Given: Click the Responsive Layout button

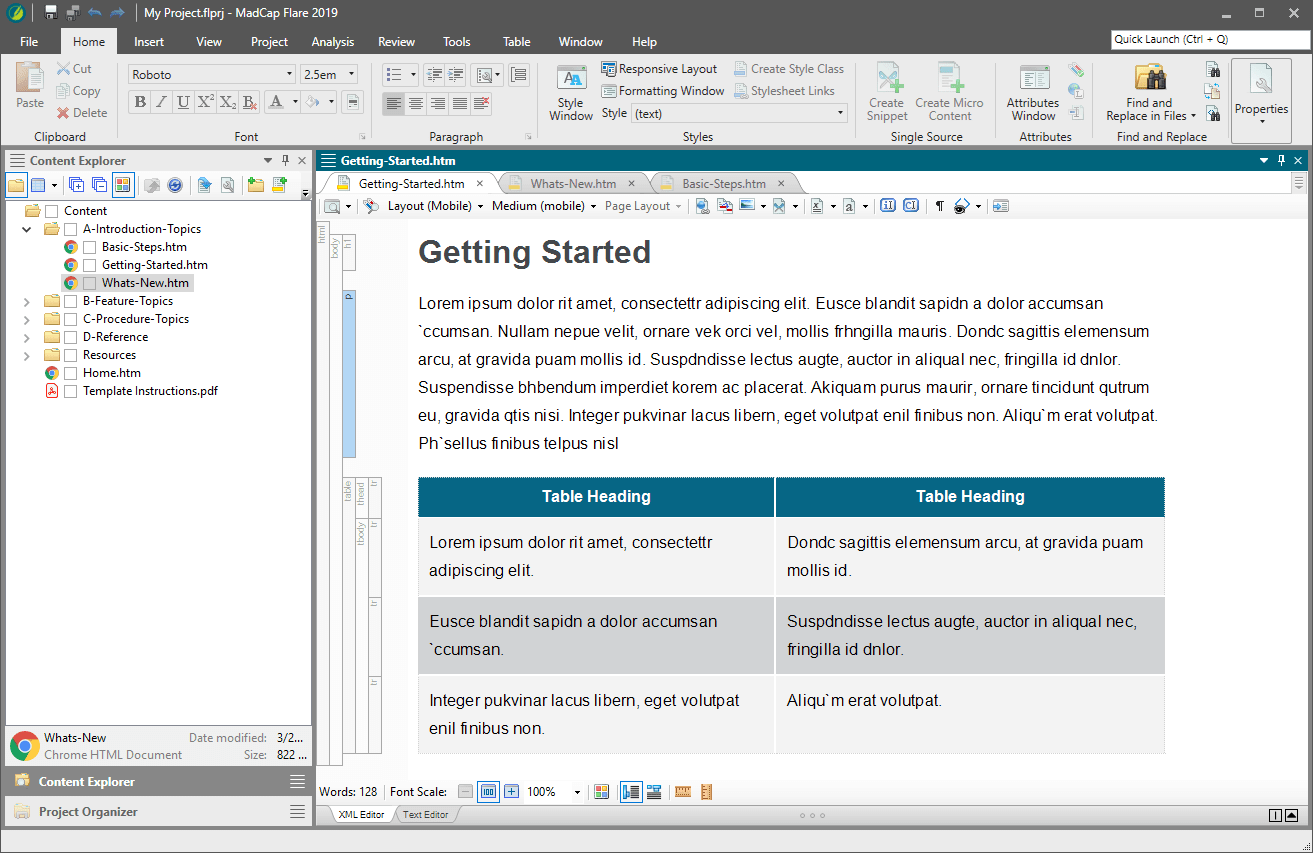Looking at the screenshot, I should click(x=659, y=69).
